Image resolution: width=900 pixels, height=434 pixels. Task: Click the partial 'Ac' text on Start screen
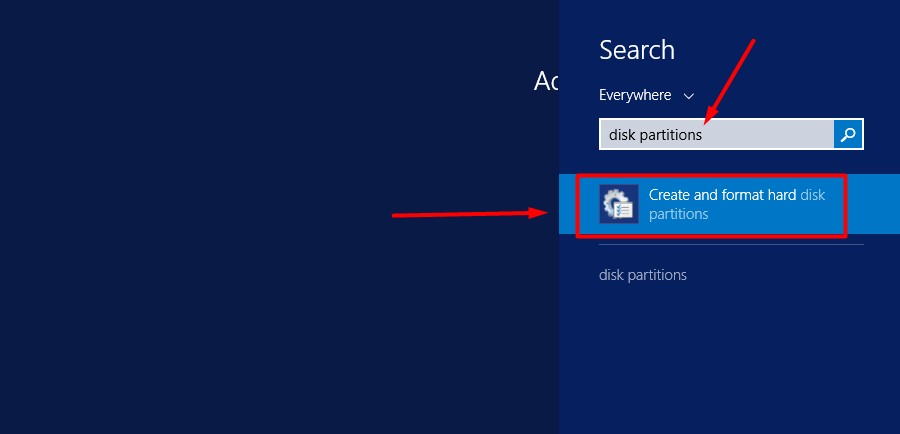coord(546,81)
